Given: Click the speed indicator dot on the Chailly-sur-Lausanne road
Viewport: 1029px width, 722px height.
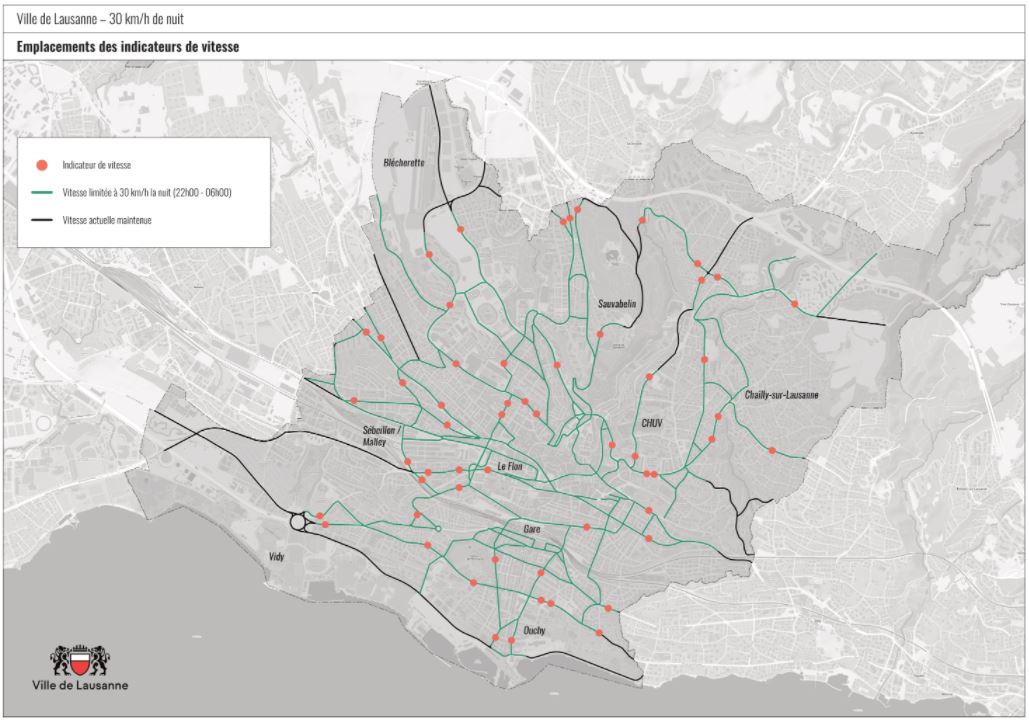Looking at the screenshot, I should (772, 450).
